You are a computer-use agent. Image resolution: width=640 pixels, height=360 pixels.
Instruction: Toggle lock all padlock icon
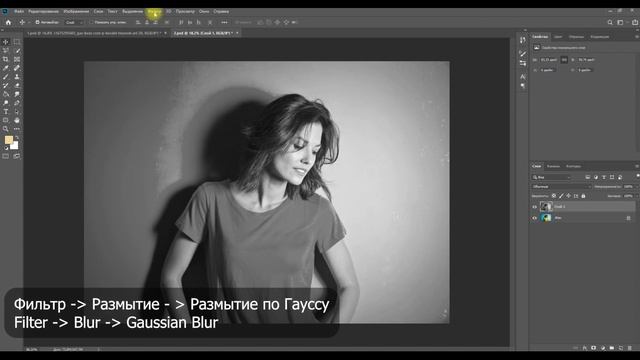[x=583, y=196]
